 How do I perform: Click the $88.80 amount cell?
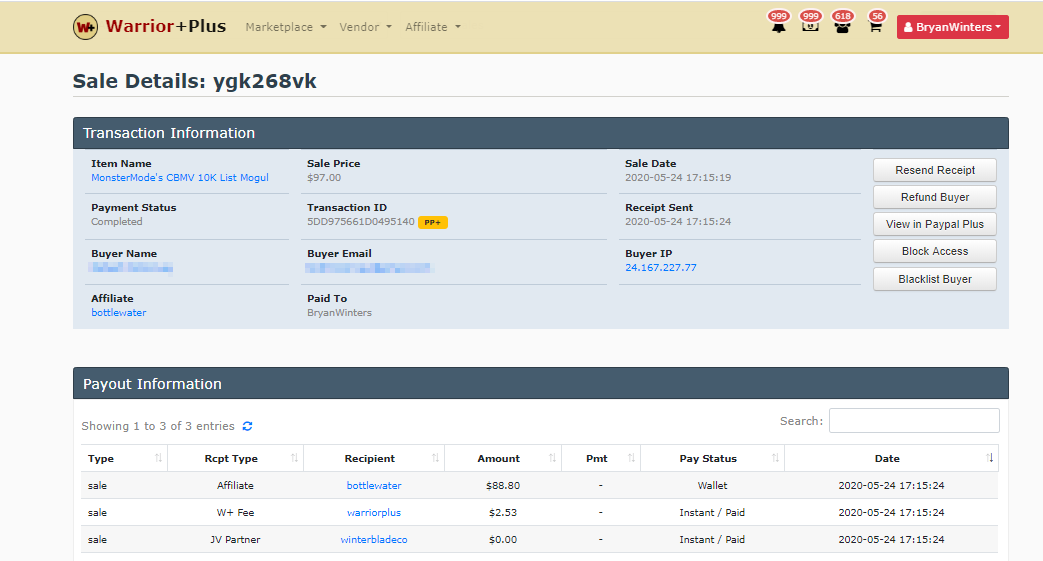click(x=503, y=486)
